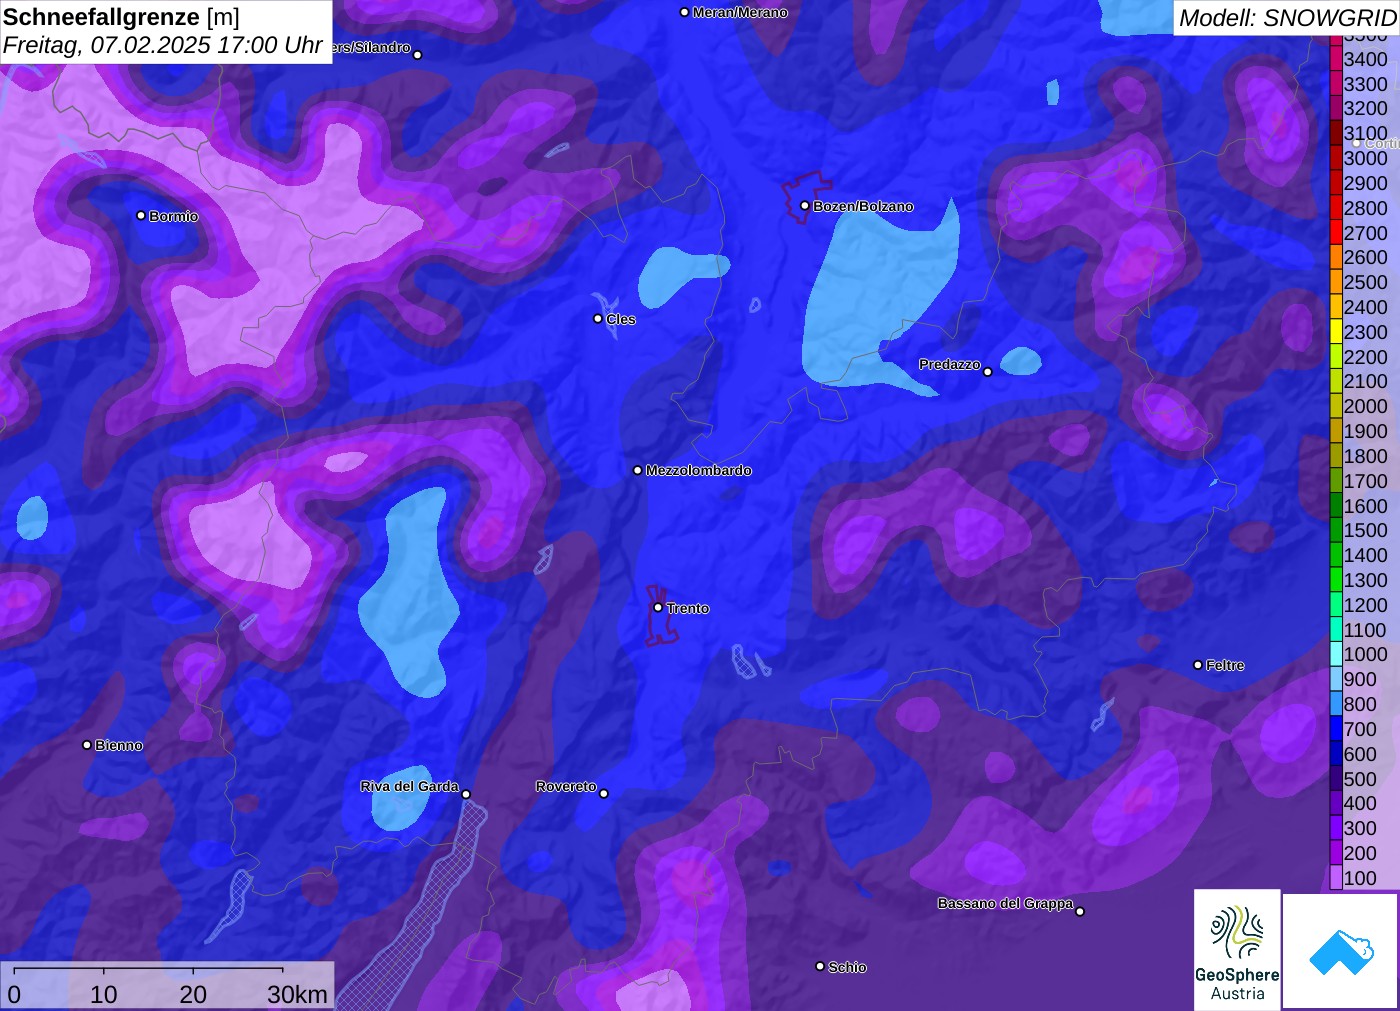Click the 3400 legend value
The width and height of the screenshot is (1400, 1011).
coord(1366,59)
